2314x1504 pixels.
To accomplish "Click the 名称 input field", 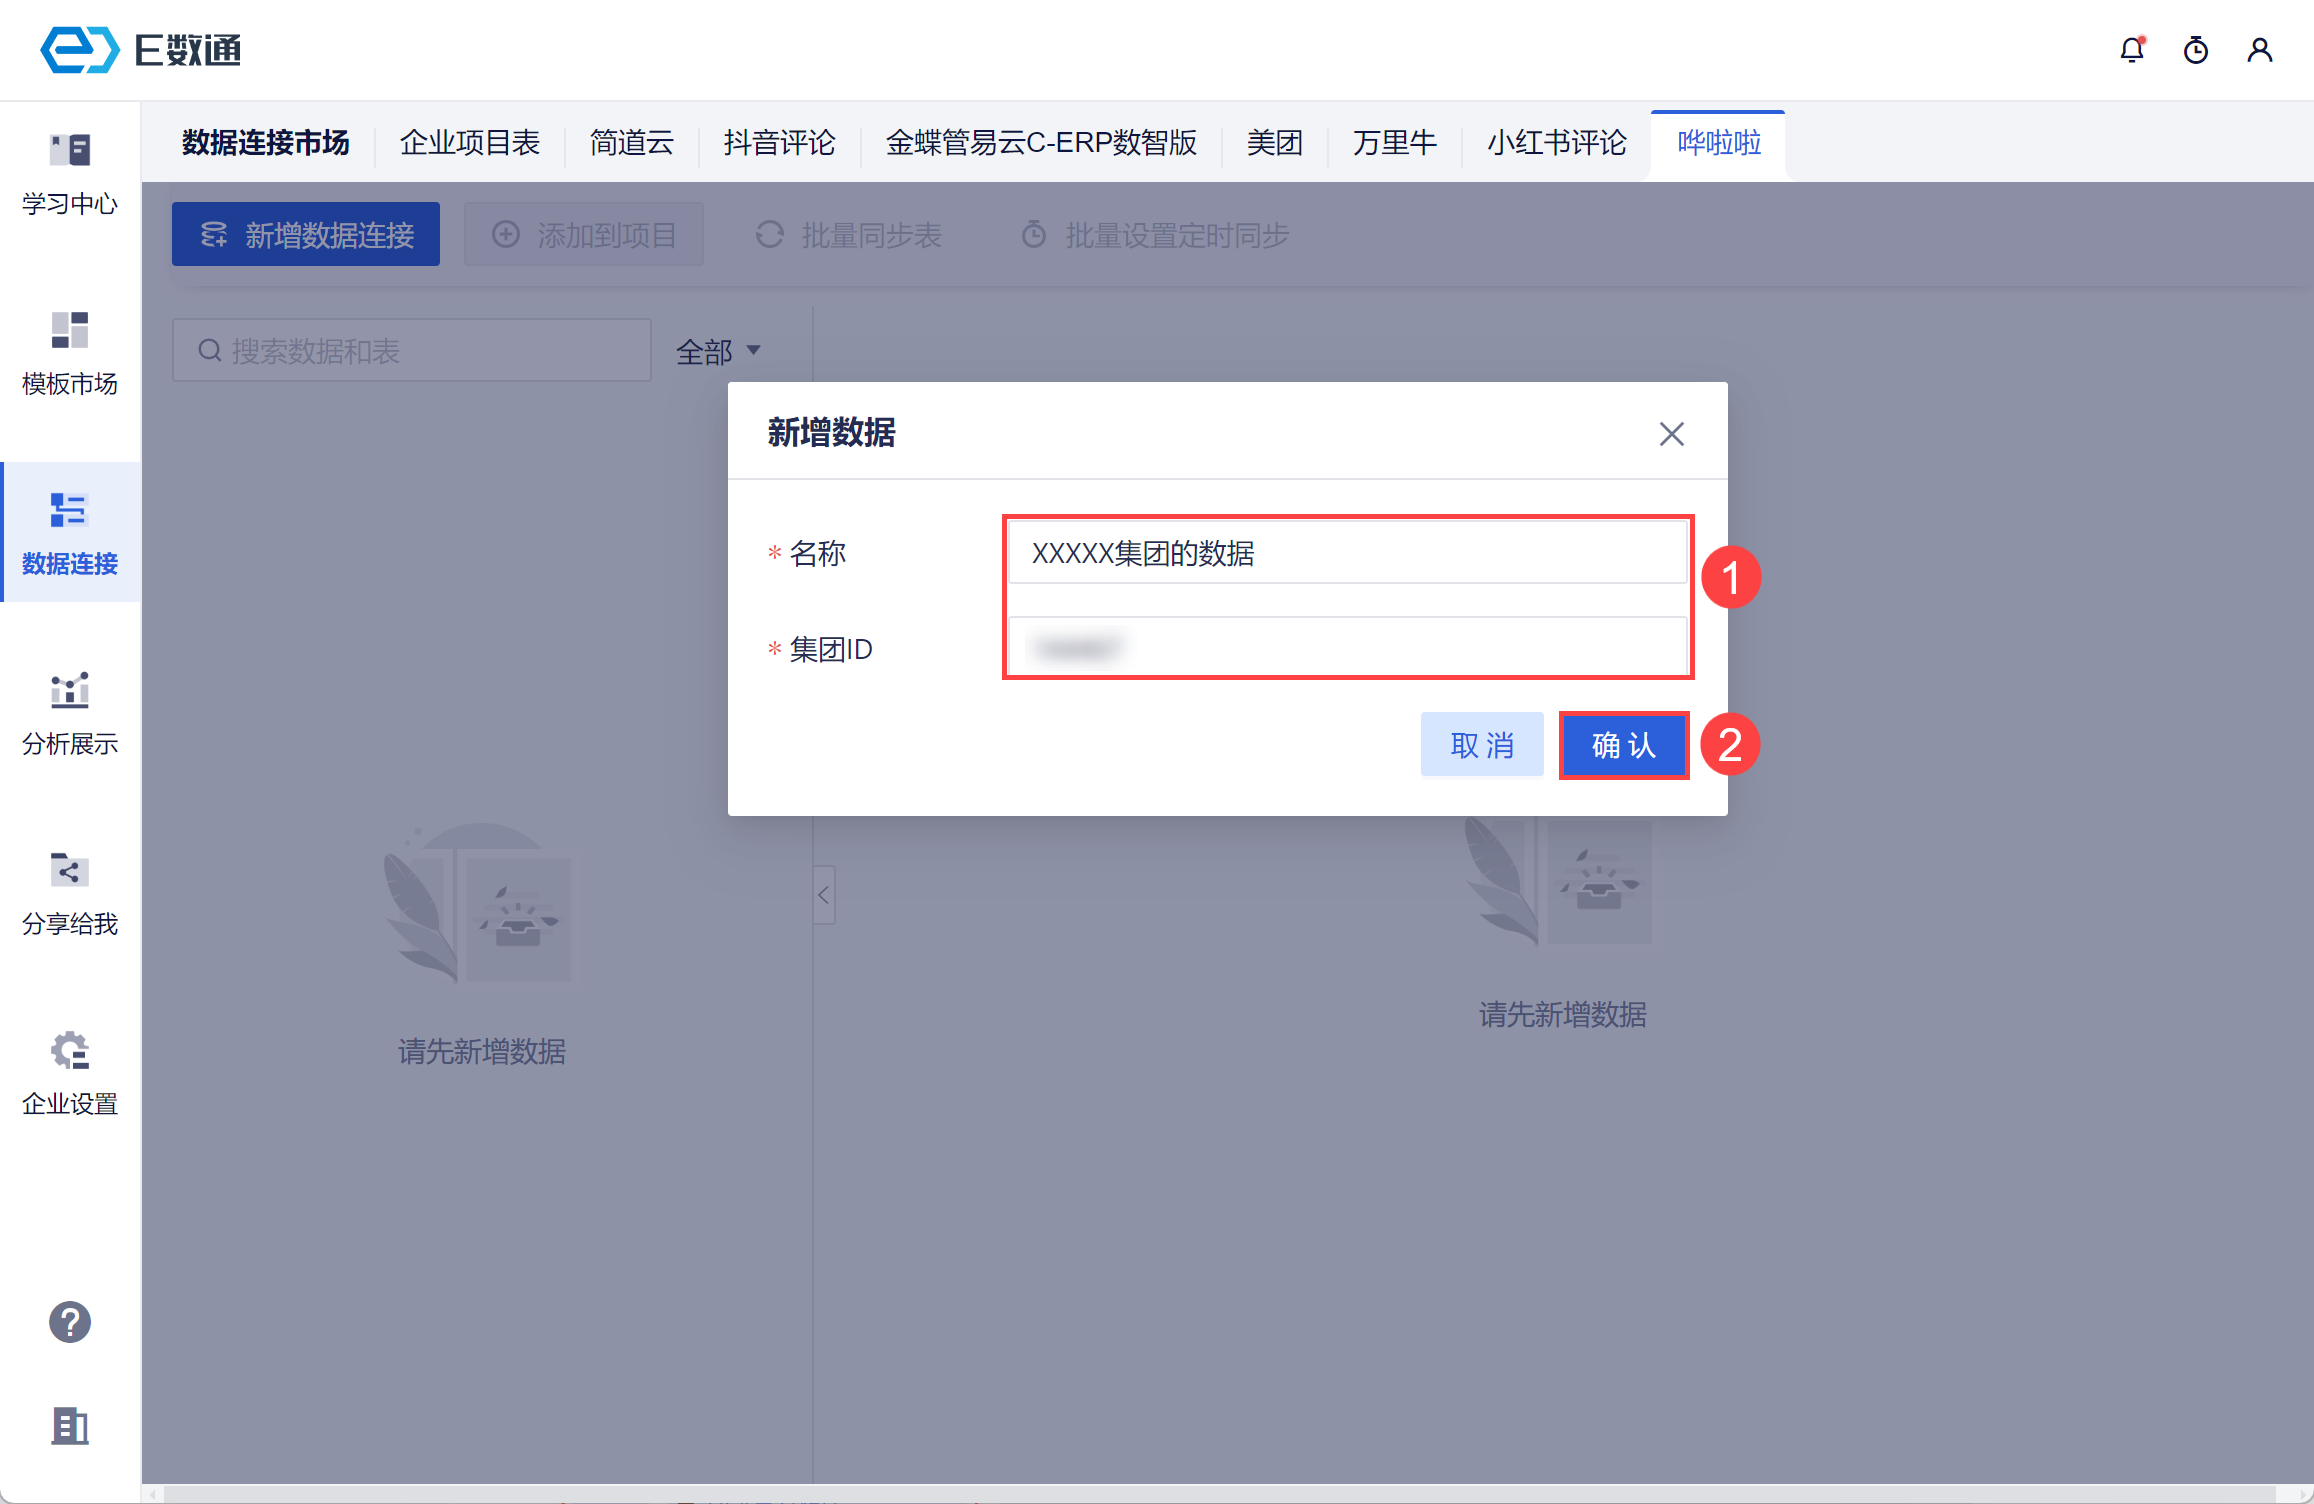I will 1346,553.
